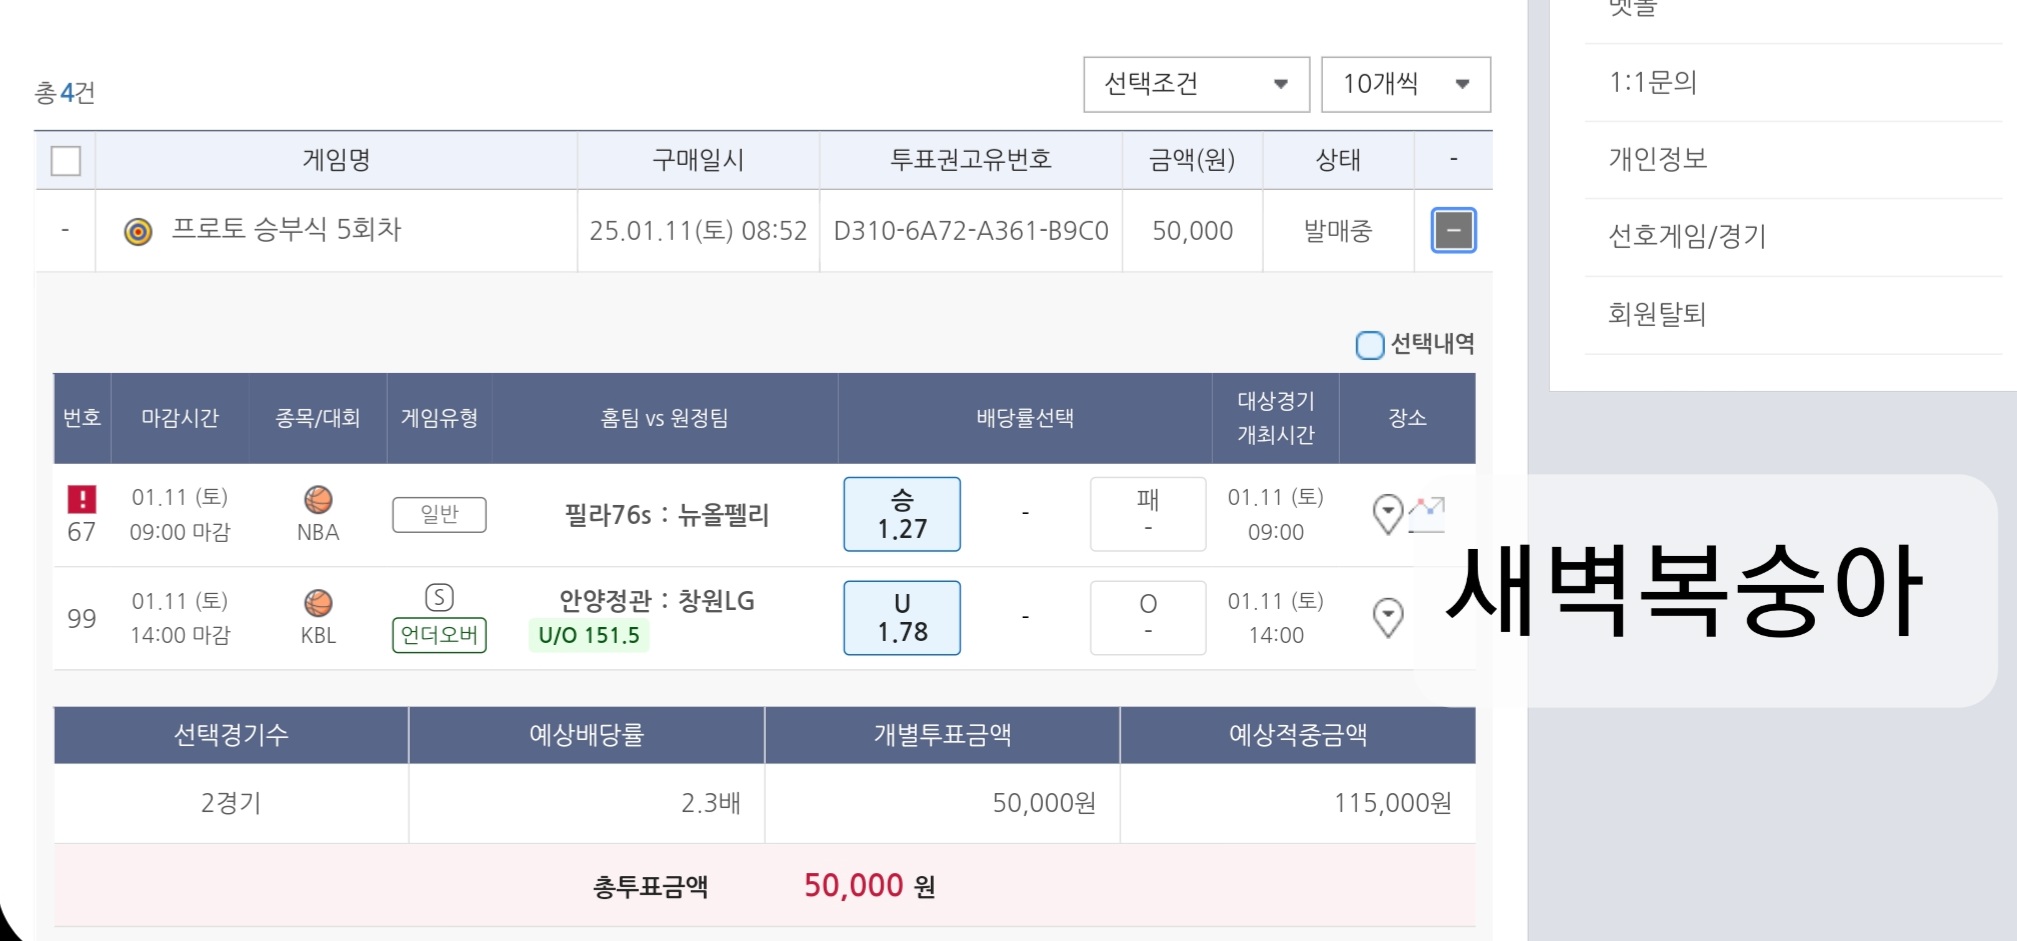
Task: Open the 선택조건 dropdown
Action: 1196,84
